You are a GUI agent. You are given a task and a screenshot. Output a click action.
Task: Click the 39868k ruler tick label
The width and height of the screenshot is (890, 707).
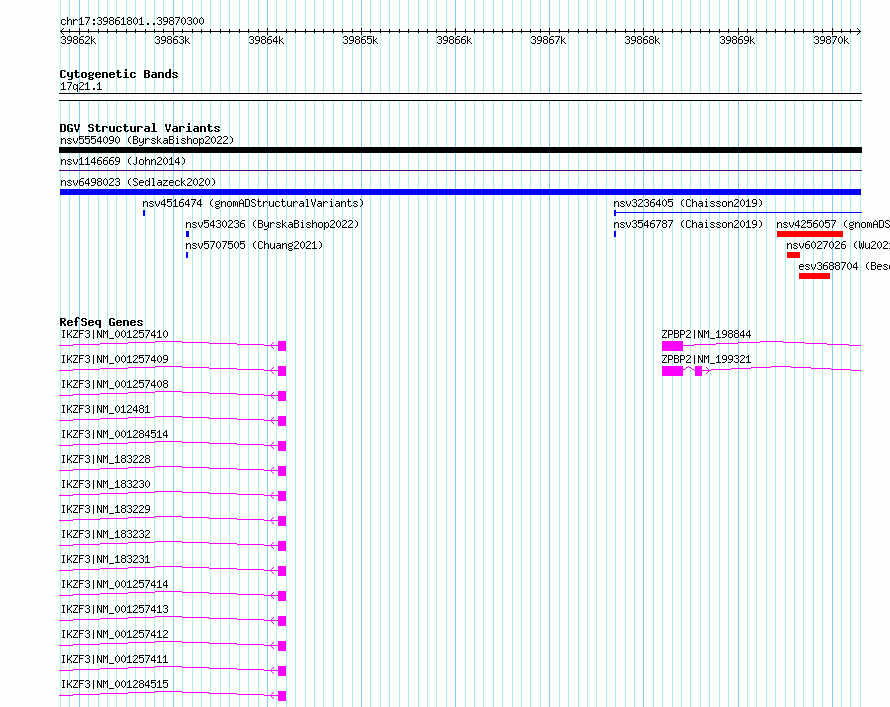(642, 40)
